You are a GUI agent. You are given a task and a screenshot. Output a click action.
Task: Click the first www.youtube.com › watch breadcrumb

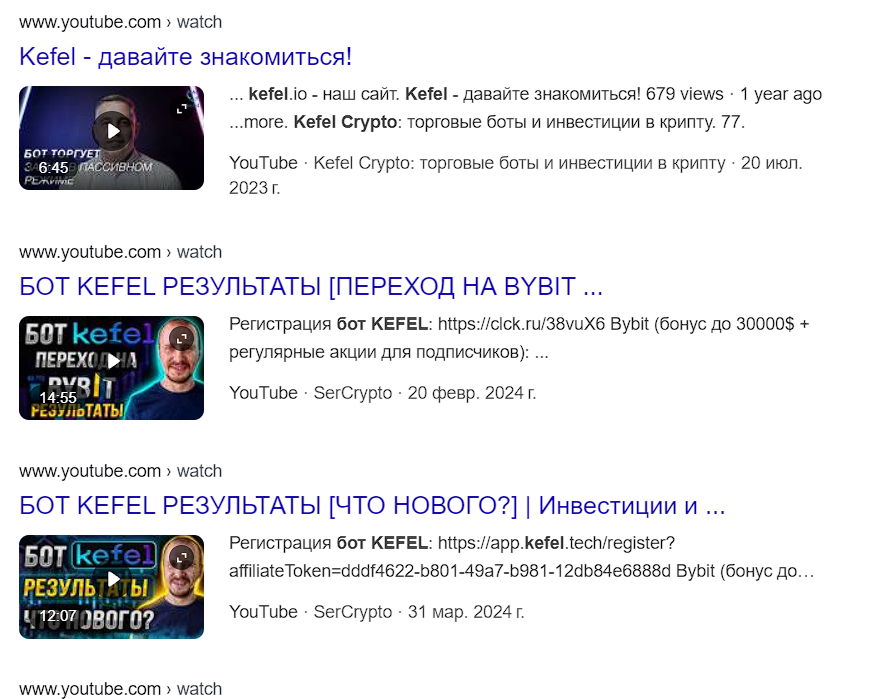pyautogui.click(x=120, y=22)
